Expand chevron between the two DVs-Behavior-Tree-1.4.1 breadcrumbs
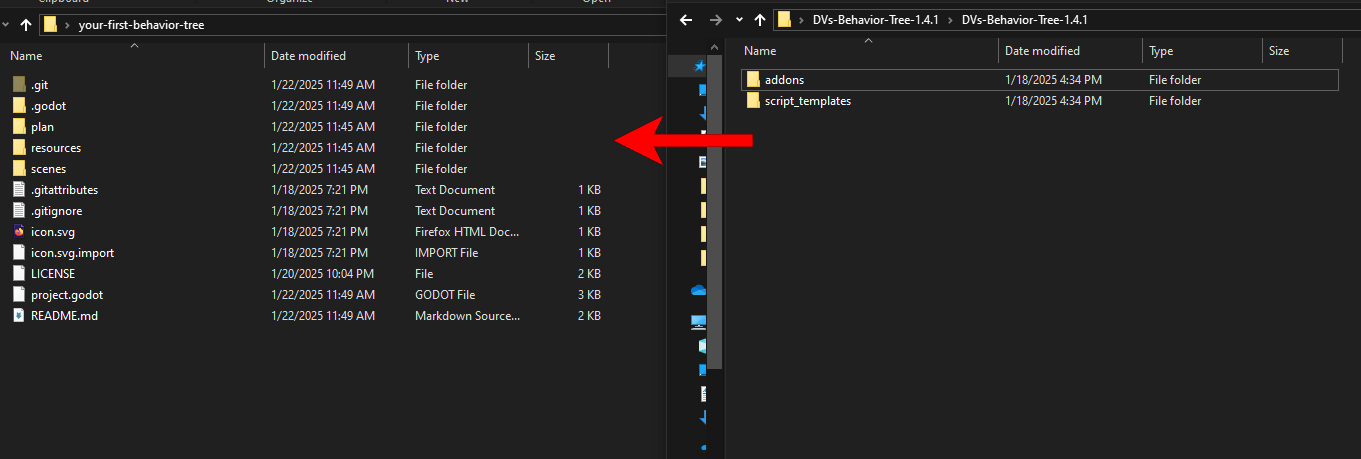Viewport: 1361px width, 459px height. 951,19
